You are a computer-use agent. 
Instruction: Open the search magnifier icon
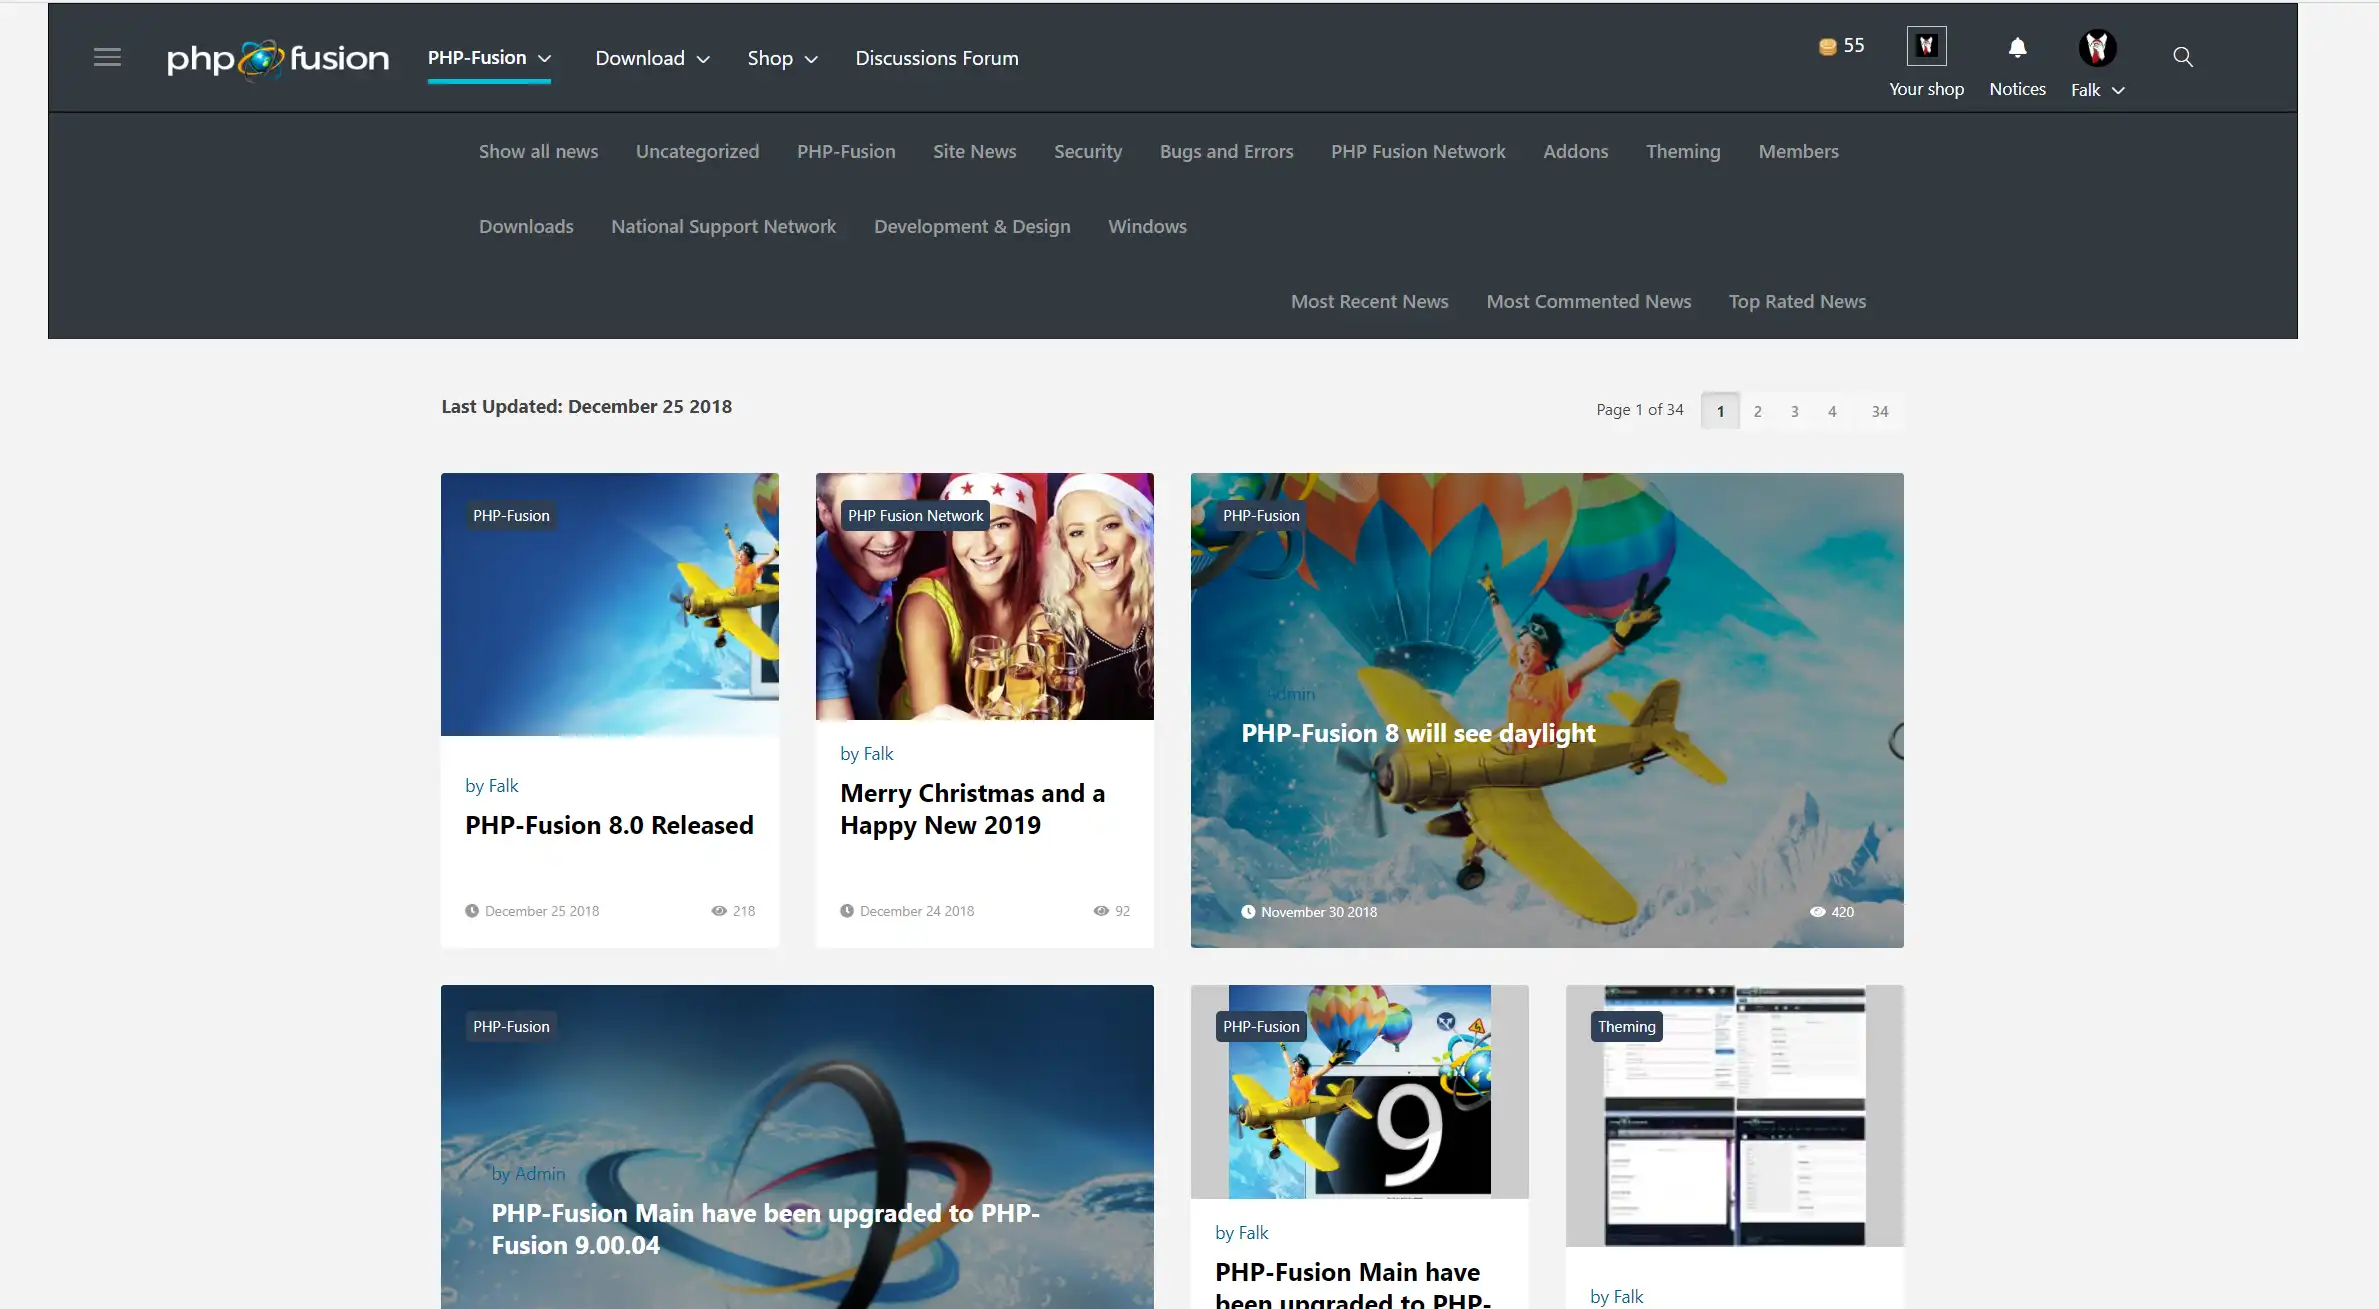2182,57
